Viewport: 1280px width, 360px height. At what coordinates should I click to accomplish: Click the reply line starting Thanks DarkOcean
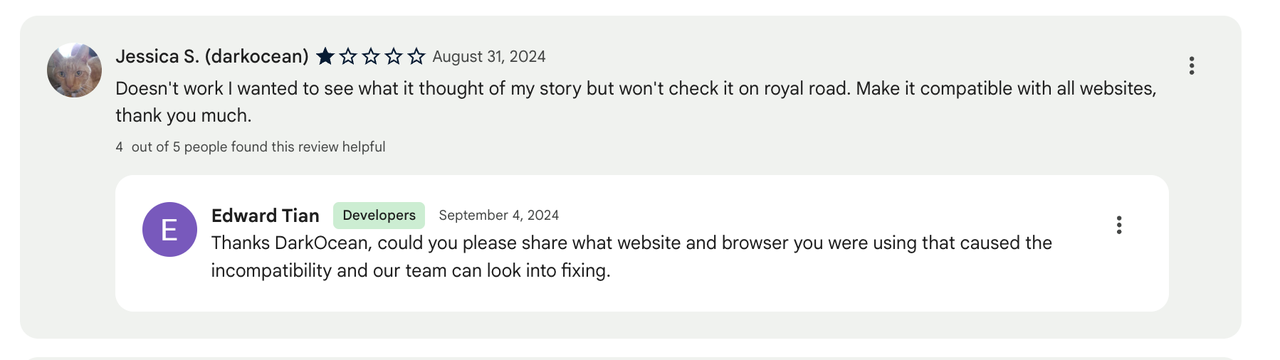coord(631,243)
